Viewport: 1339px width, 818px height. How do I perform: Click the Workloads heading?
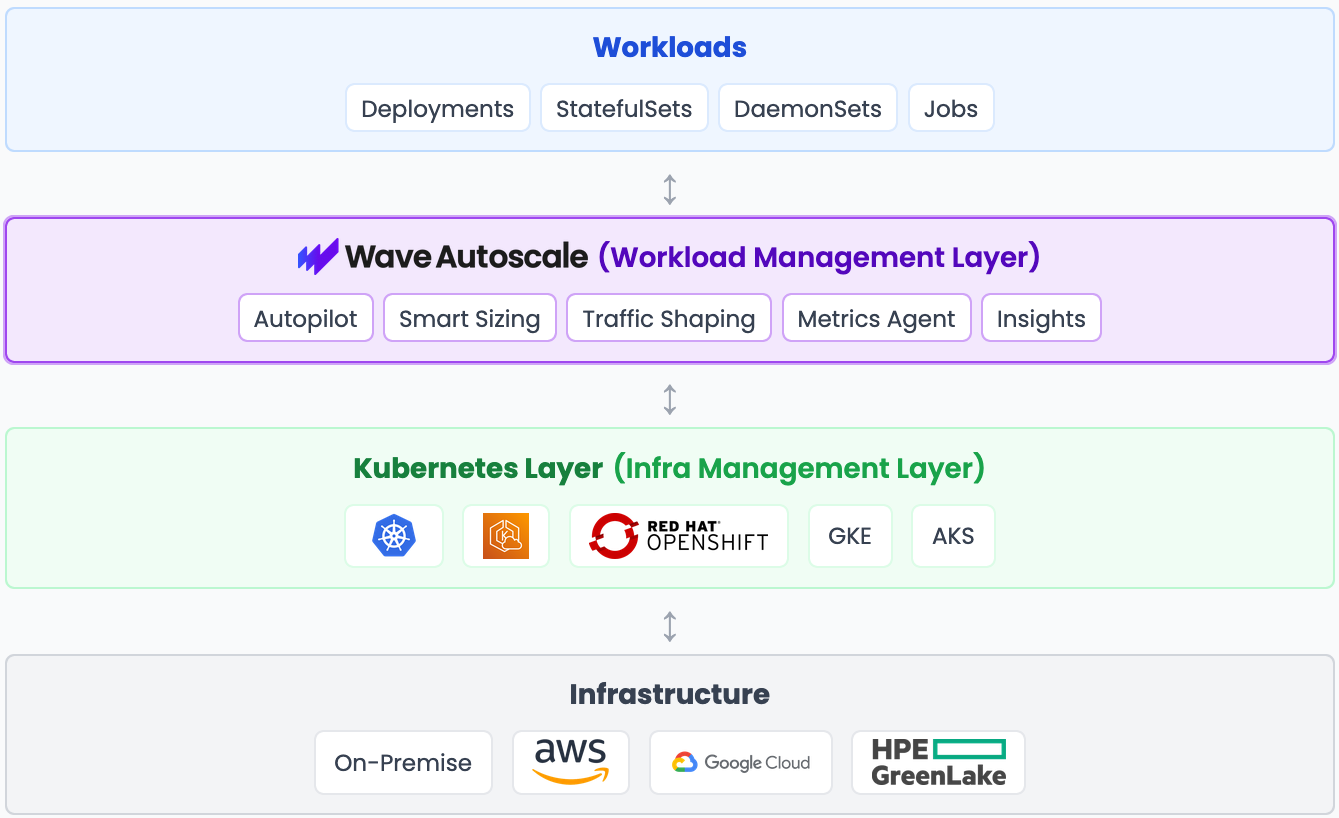tap(670, 47)
